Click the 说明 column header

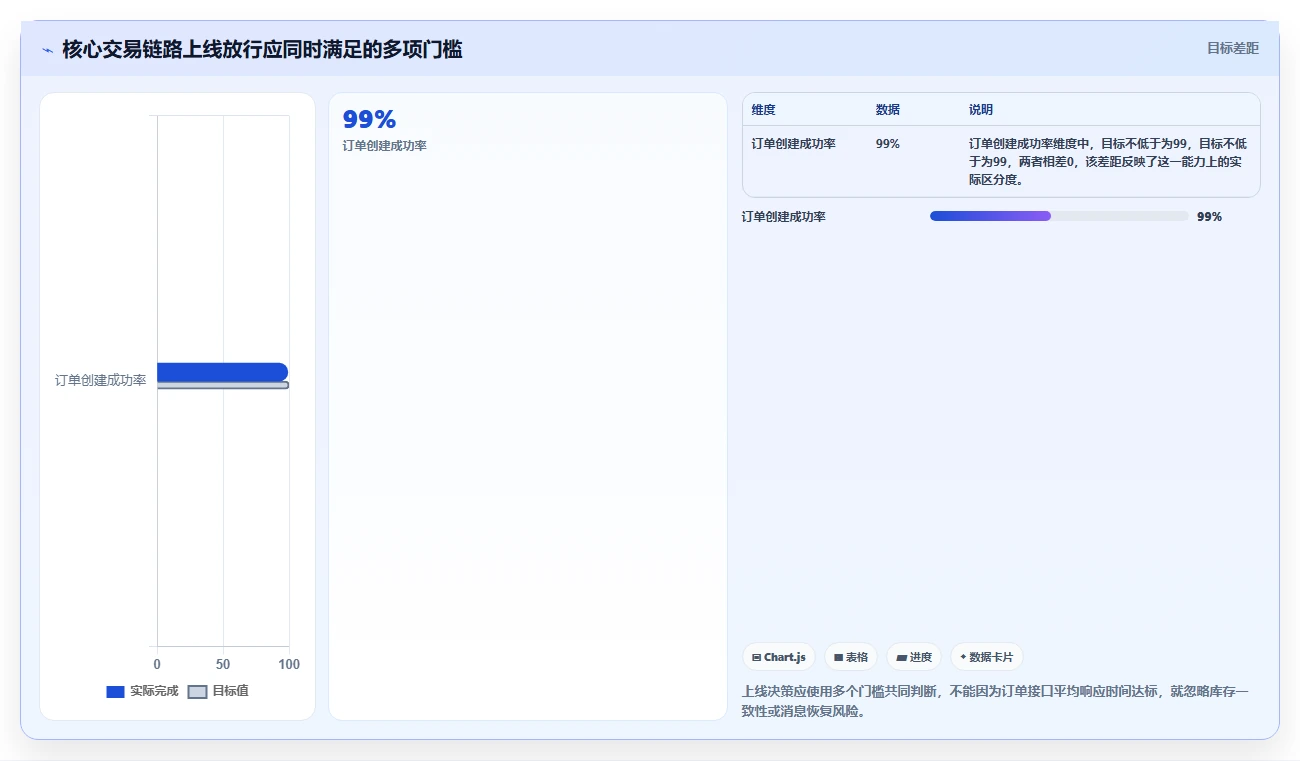[981, 110]
